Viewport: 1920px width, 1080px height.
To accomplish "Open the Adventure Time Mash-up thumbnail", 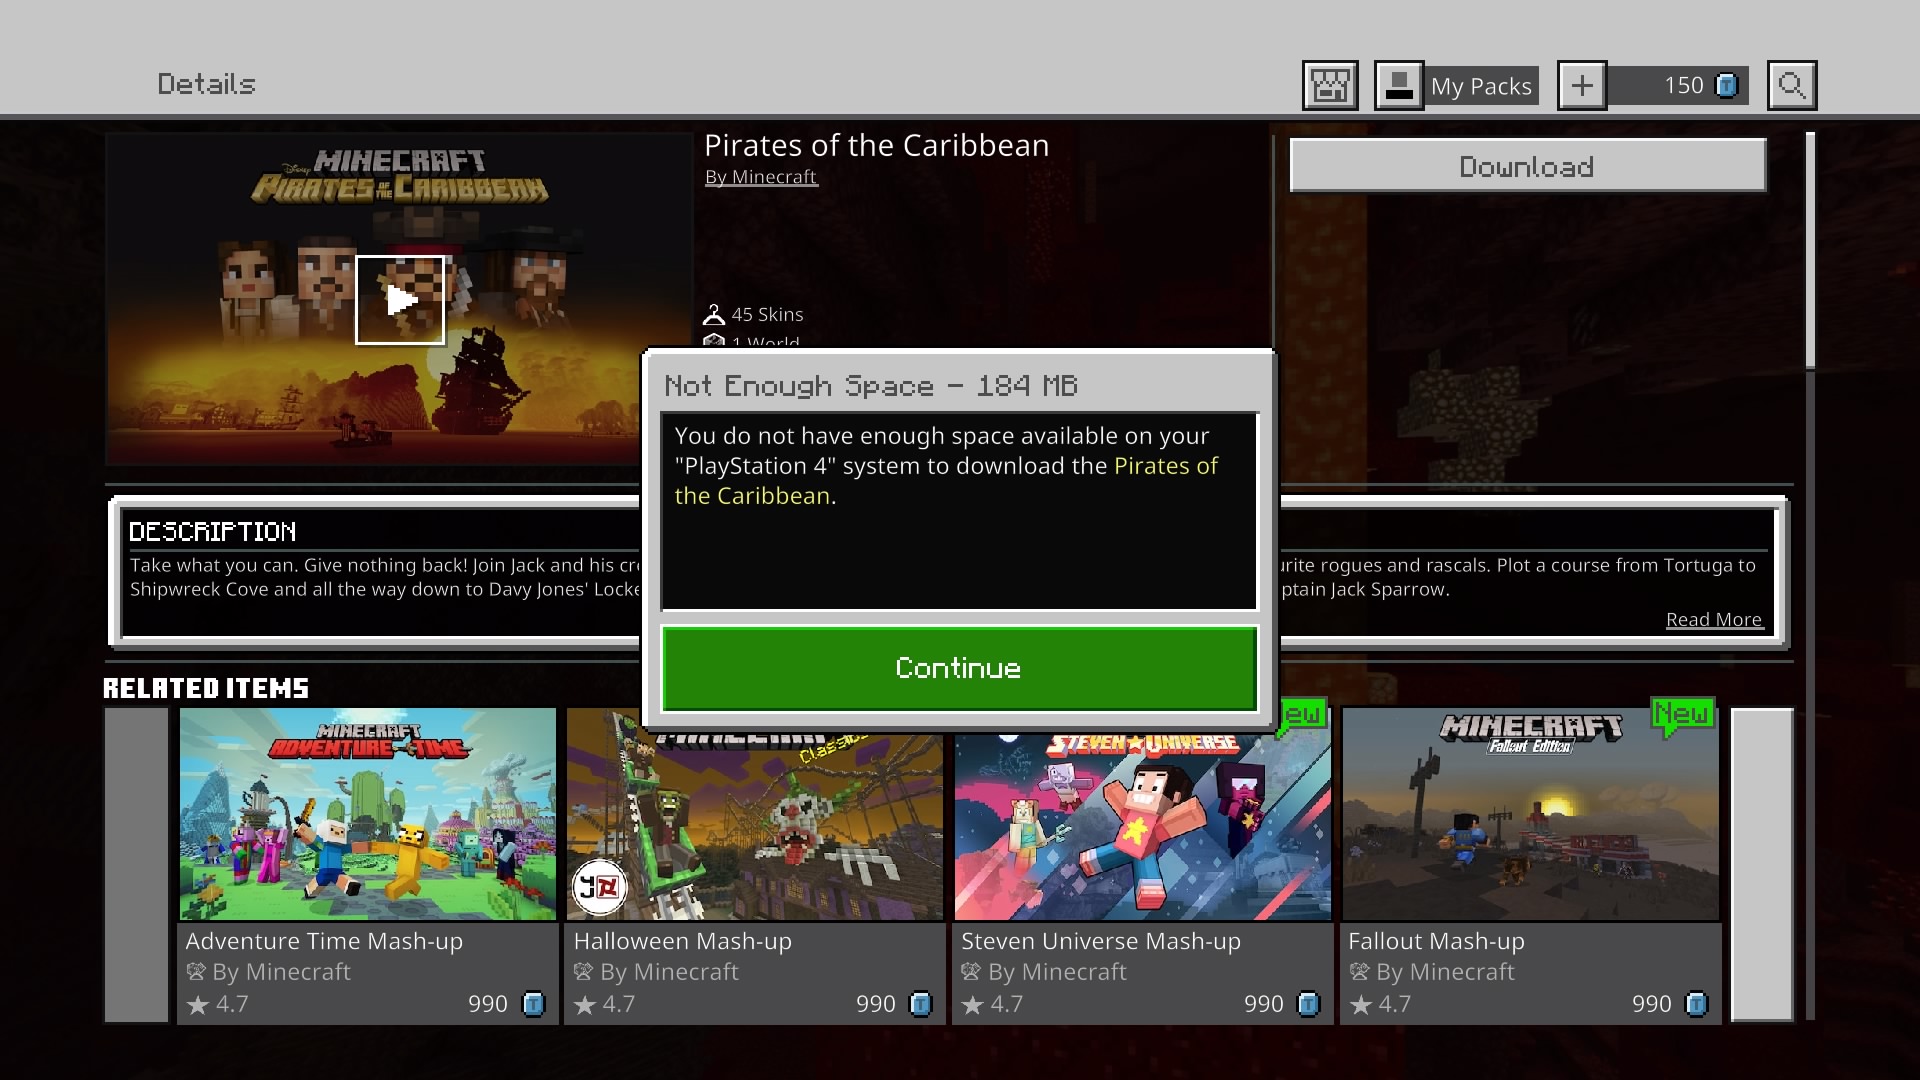I will click(x=368, y=814).
